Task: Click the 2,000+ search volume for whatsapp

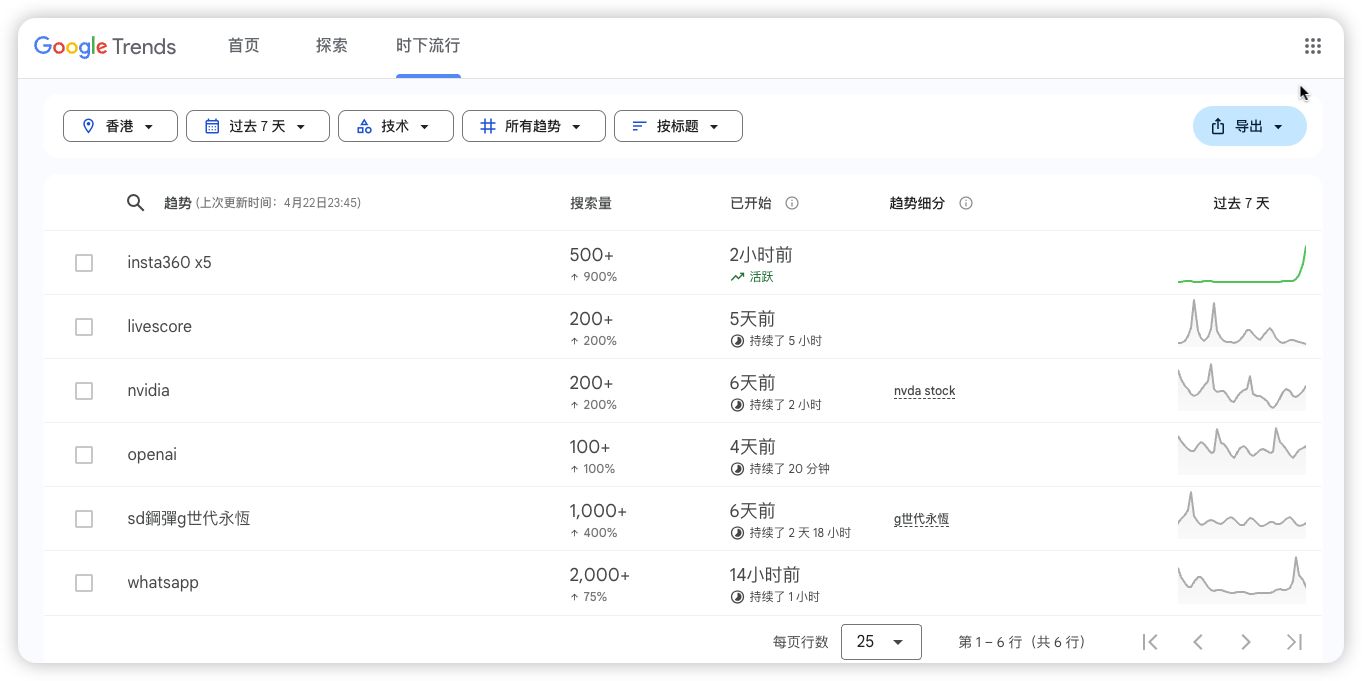Action: click(600, 575)
